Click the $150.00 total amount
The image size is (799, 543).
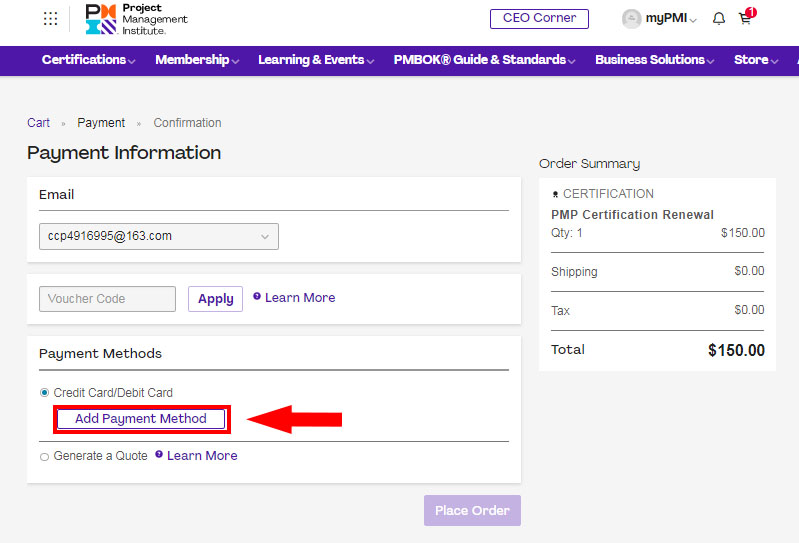coord(736,350)
